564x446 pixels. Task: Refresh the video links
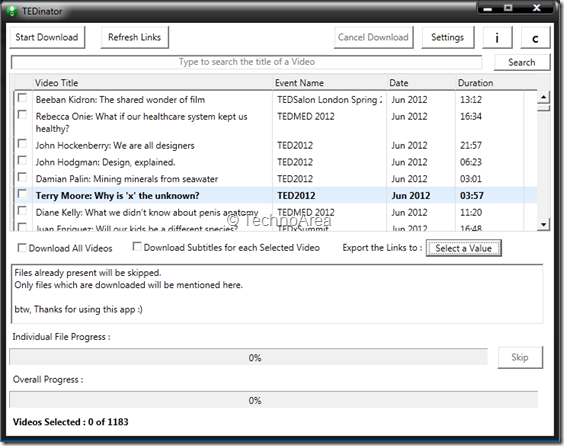(135, 37)
